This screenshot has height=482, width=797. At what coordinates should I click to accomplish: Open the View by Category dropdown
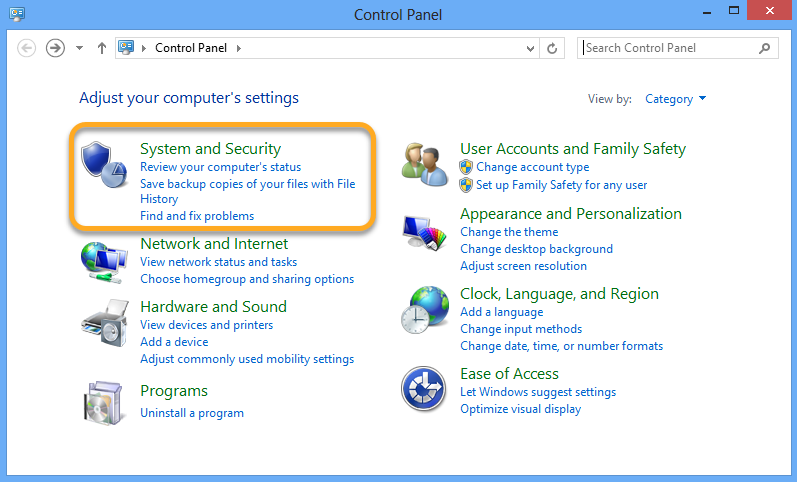click(x=676, y=99)
